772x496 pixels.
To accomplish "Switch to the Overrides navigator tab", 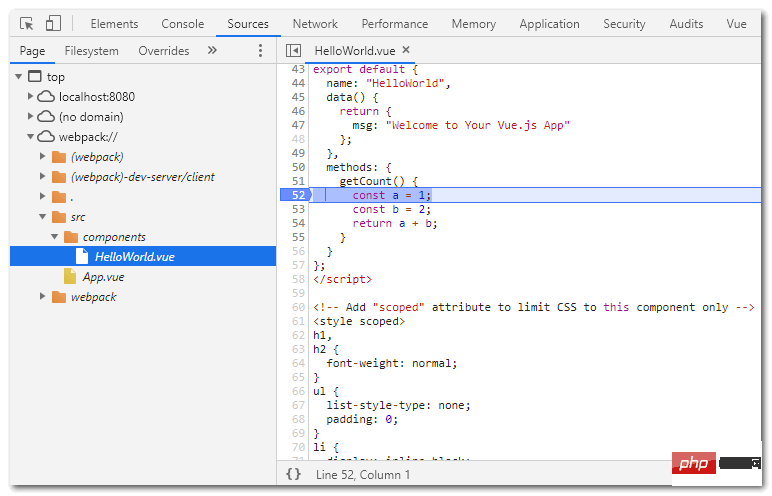I will (x=163, y=51).
